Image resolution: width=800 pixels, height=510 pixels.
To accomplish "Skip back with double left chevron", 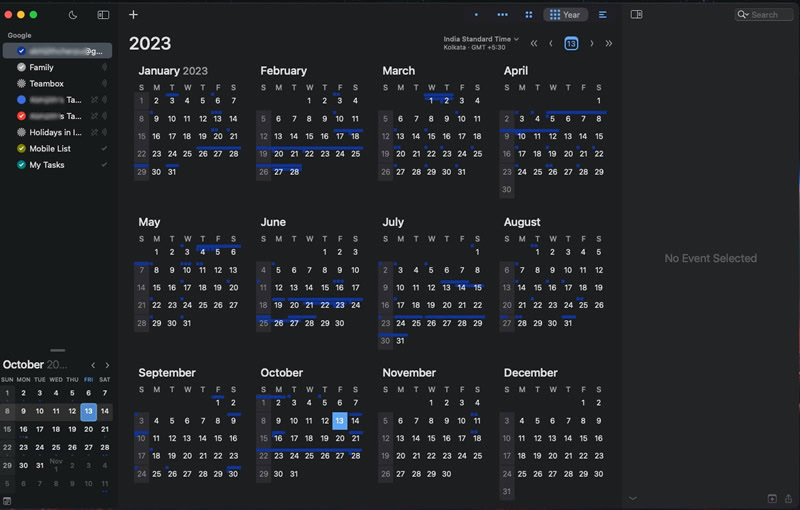I will tap(534, 43).
